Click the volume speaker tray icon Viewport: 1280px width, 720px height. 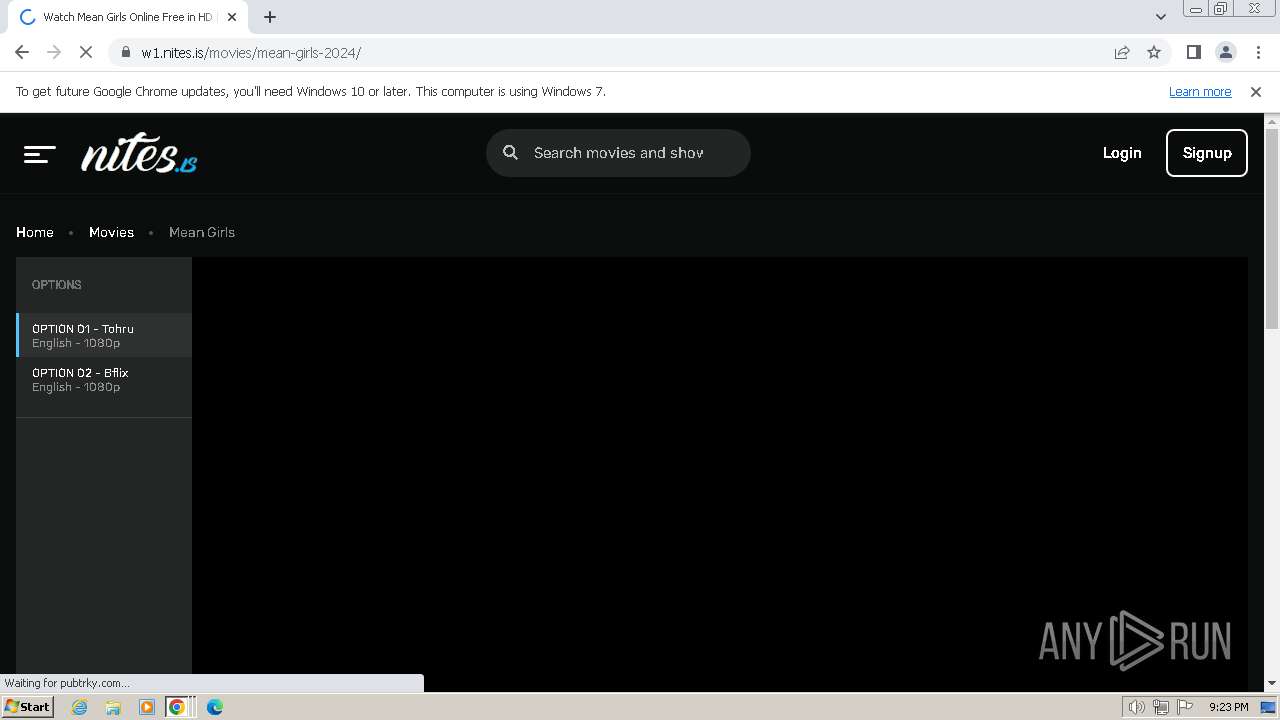tap(1137, 707)
